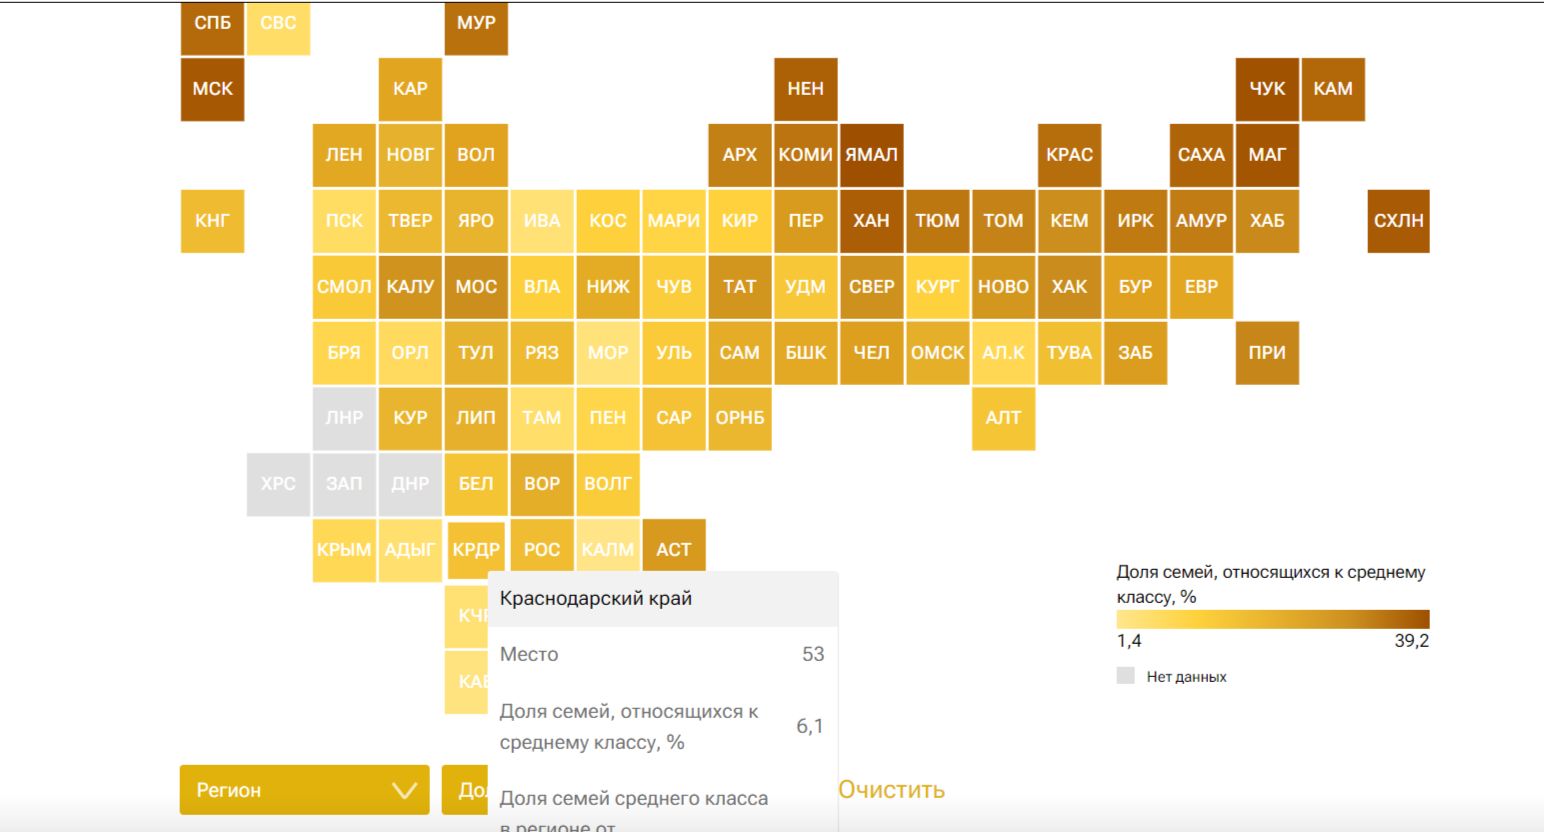Select the ЧУК region tile
The height and width of the screenshot is (832, 1544).
point(1267,89)
